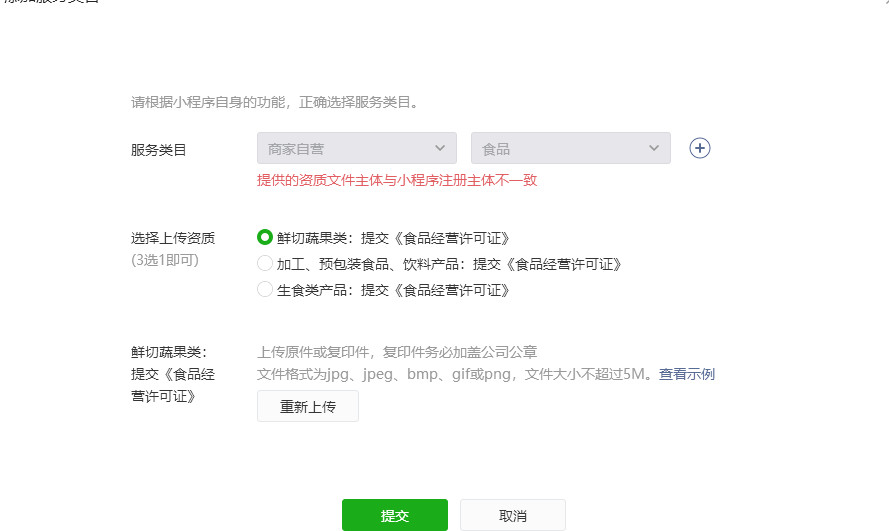Click the 服务类目 label

click(159, 150)
